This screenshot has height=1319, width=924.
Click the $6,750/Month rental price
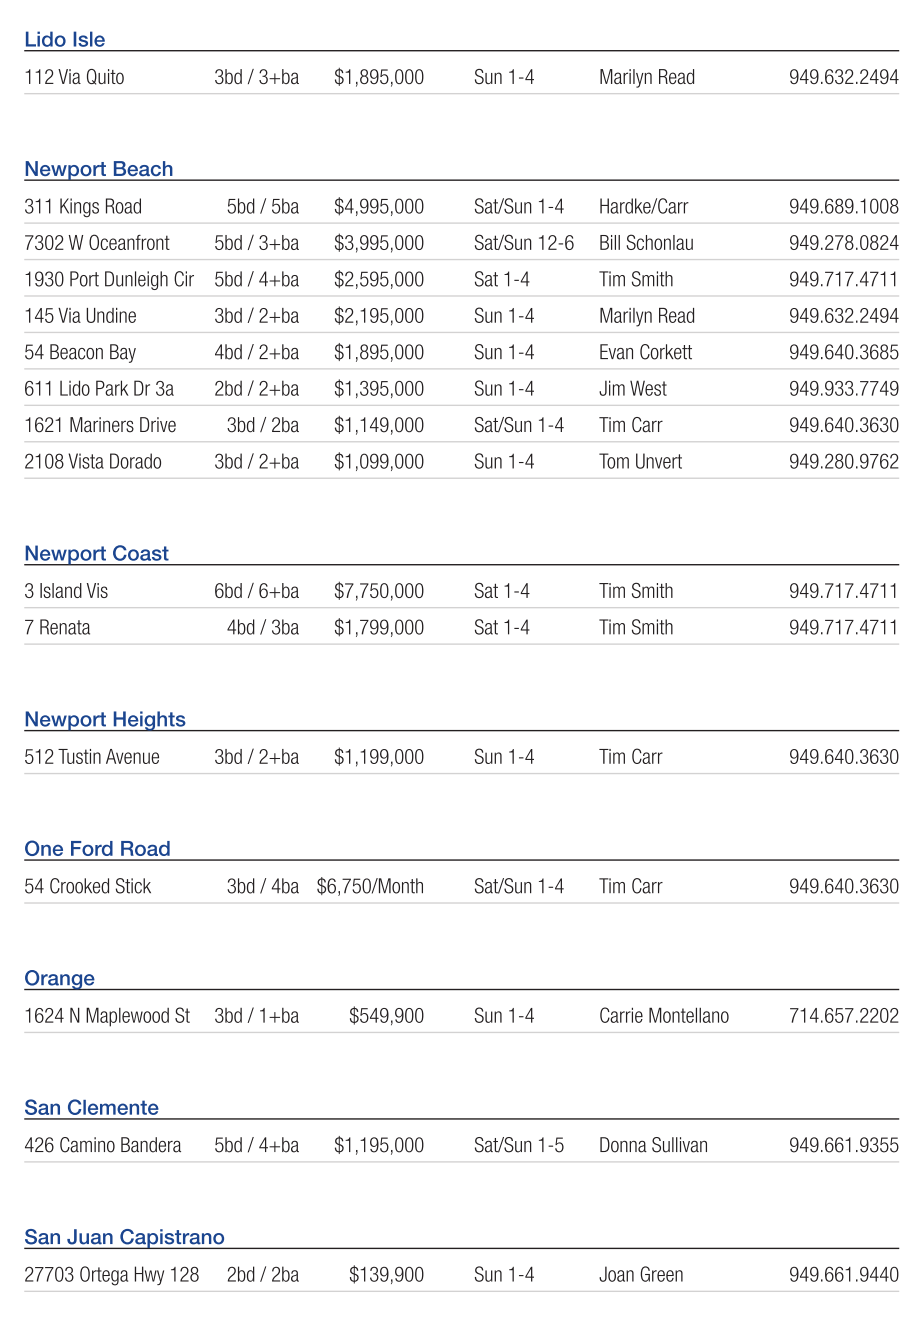coord(370,886)
